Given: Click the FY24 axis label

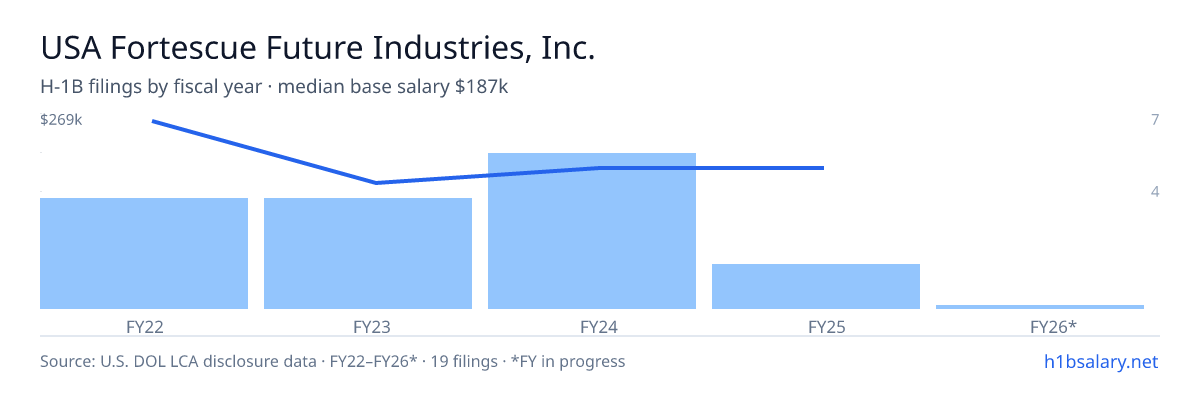Looking at the screenshot, I should pyautogui.click(x=592, y=327).
